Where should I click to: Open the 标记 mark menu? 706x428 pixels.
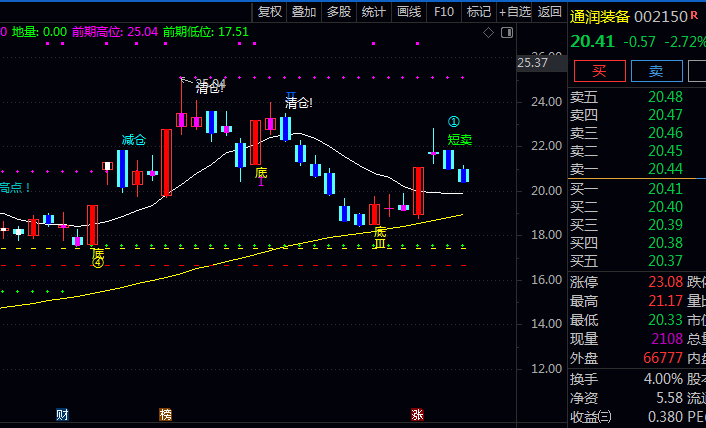479,12
